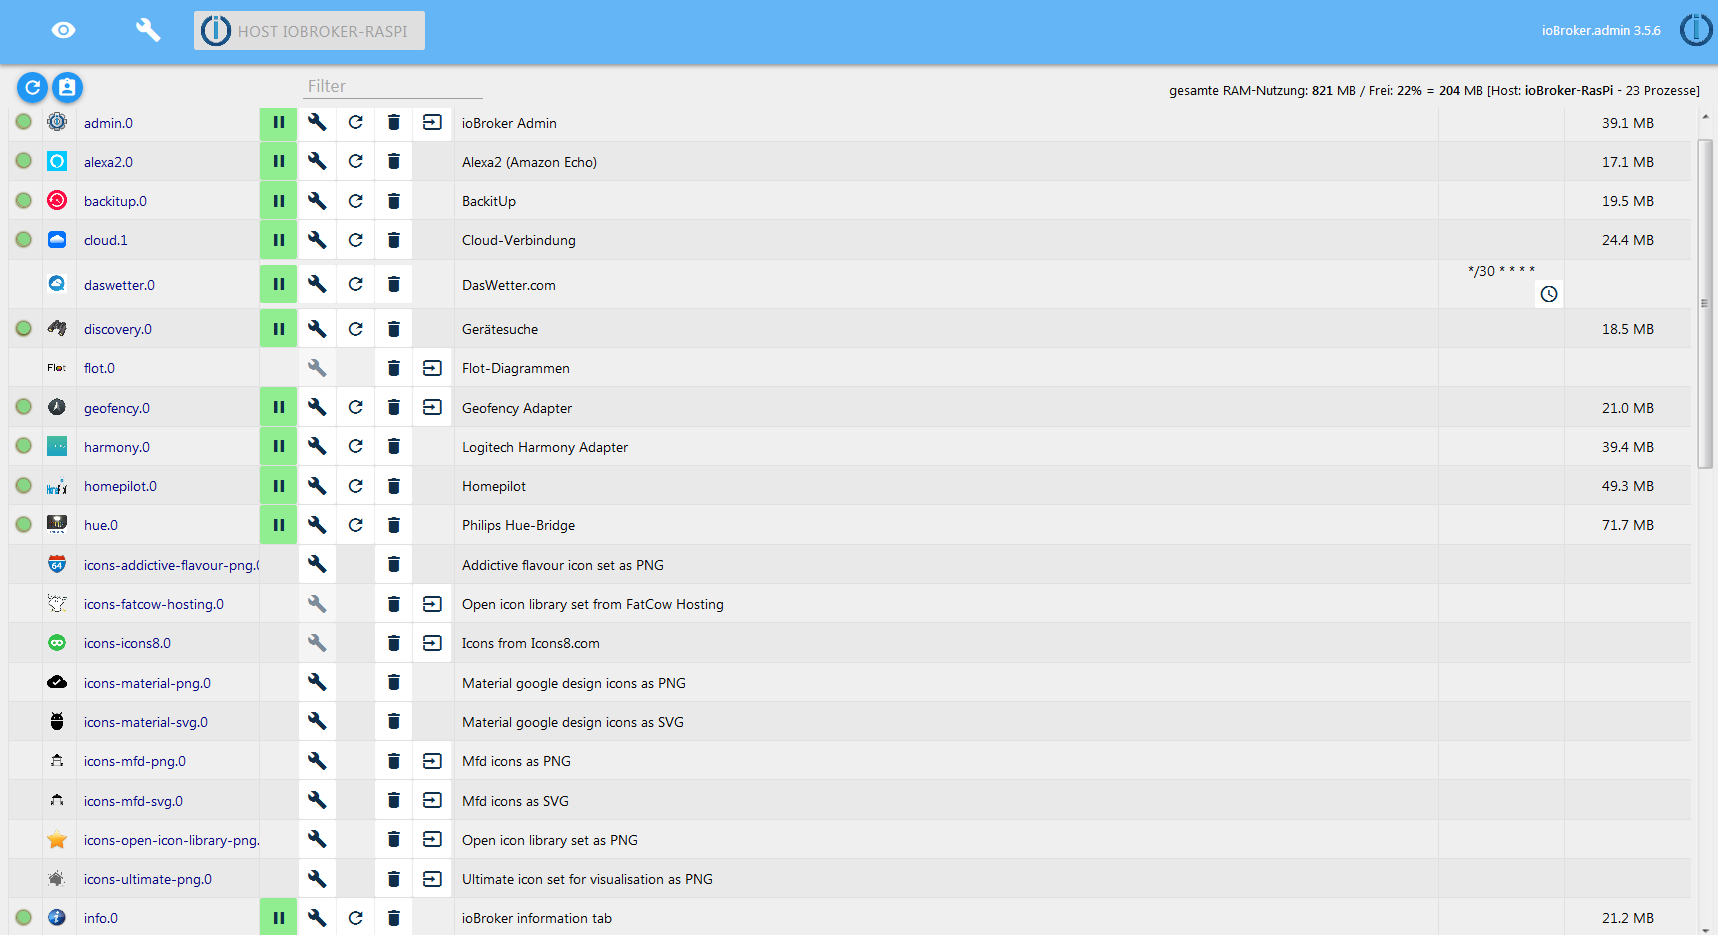1718x935 pixels.
Task: Restart the hue.0 instance
Action: tap(355, 524)
